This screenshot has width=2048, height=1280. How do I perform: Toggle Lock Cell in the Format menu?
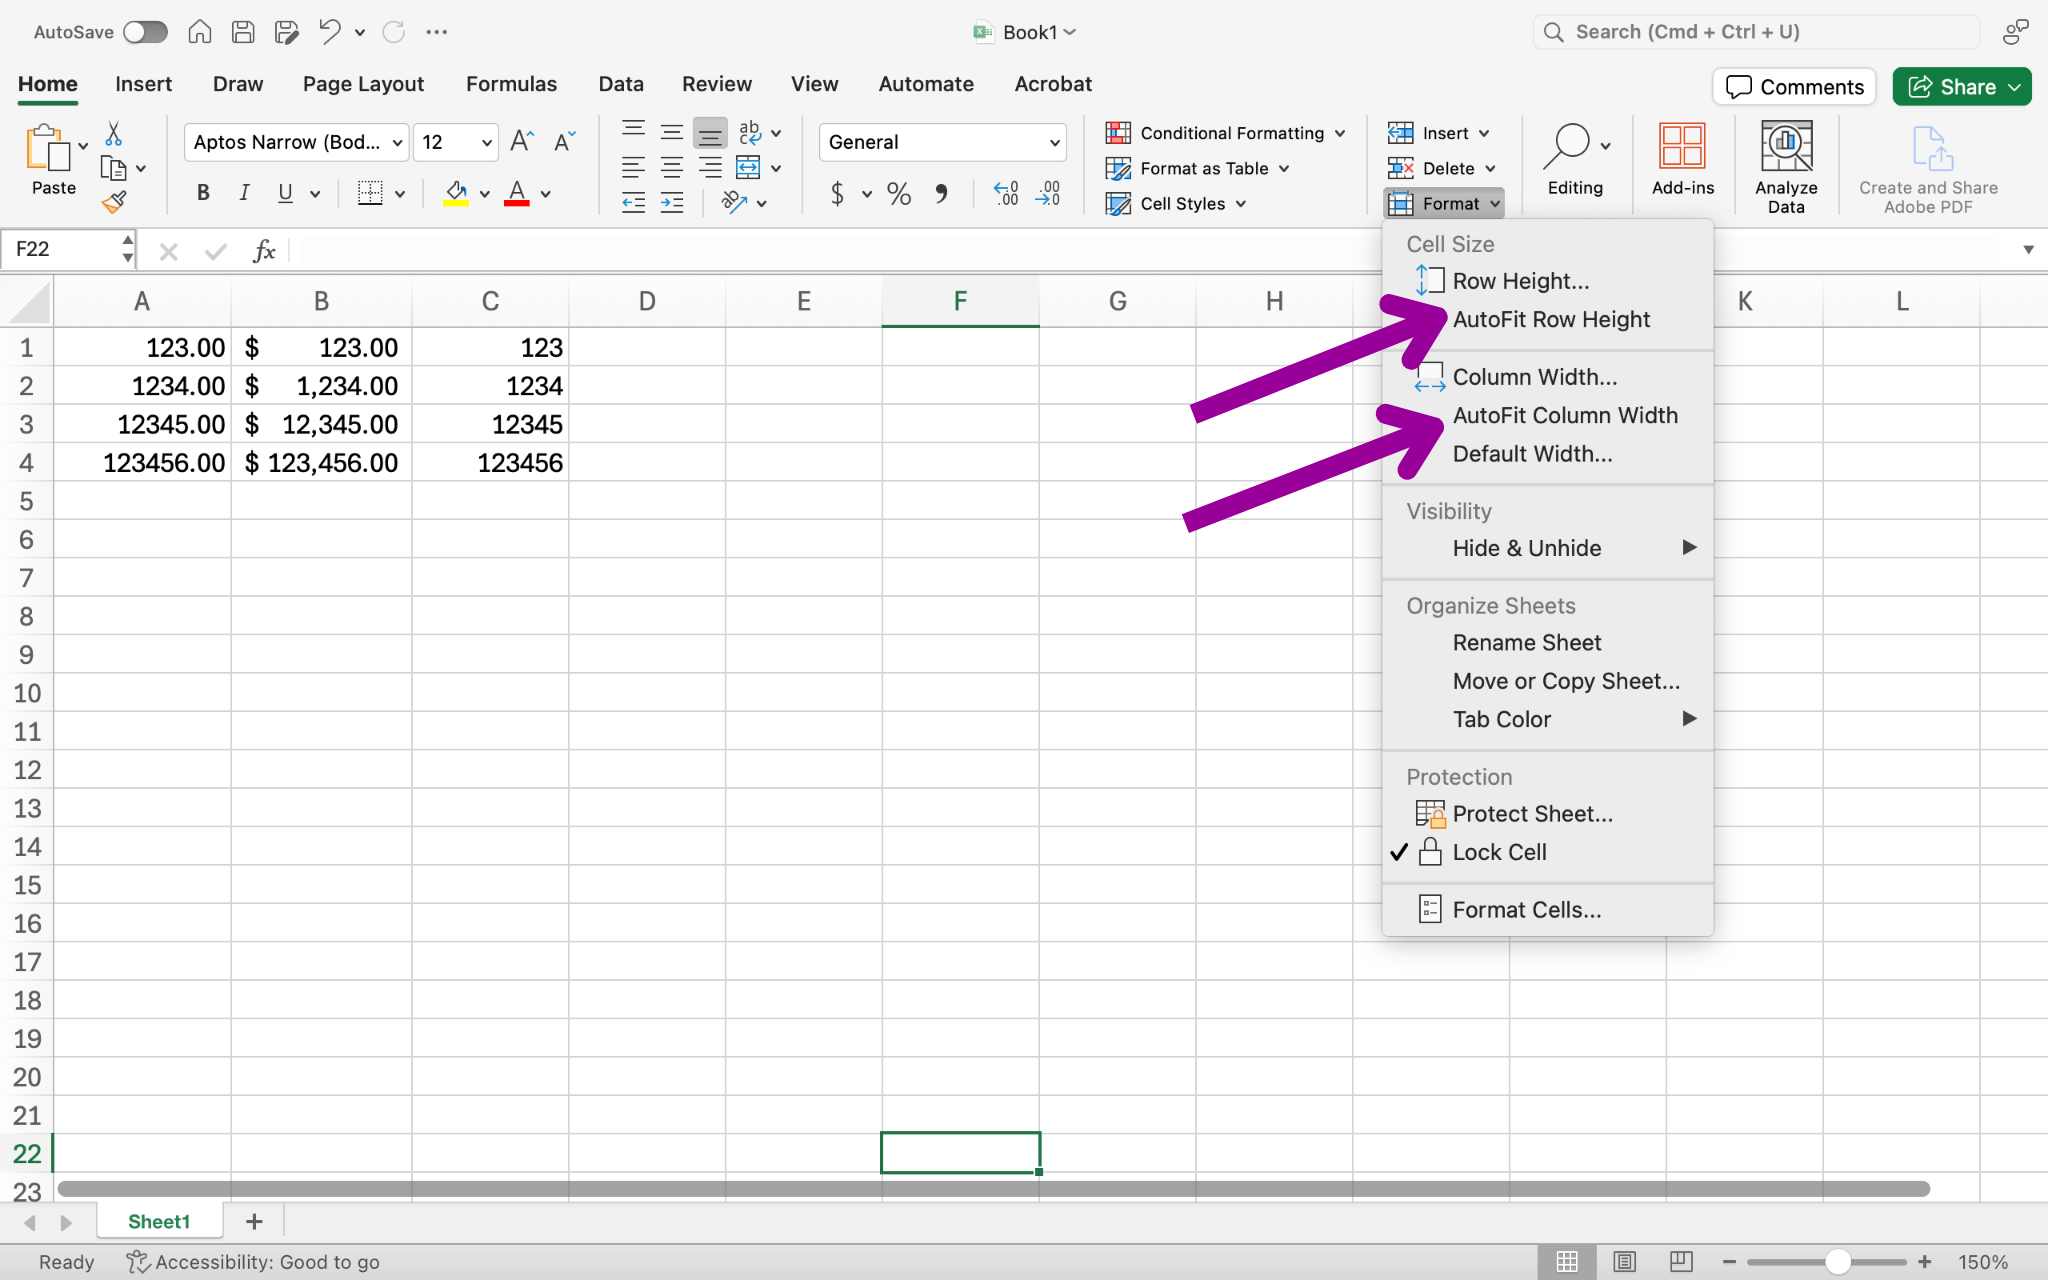(x=1499, y=853)
